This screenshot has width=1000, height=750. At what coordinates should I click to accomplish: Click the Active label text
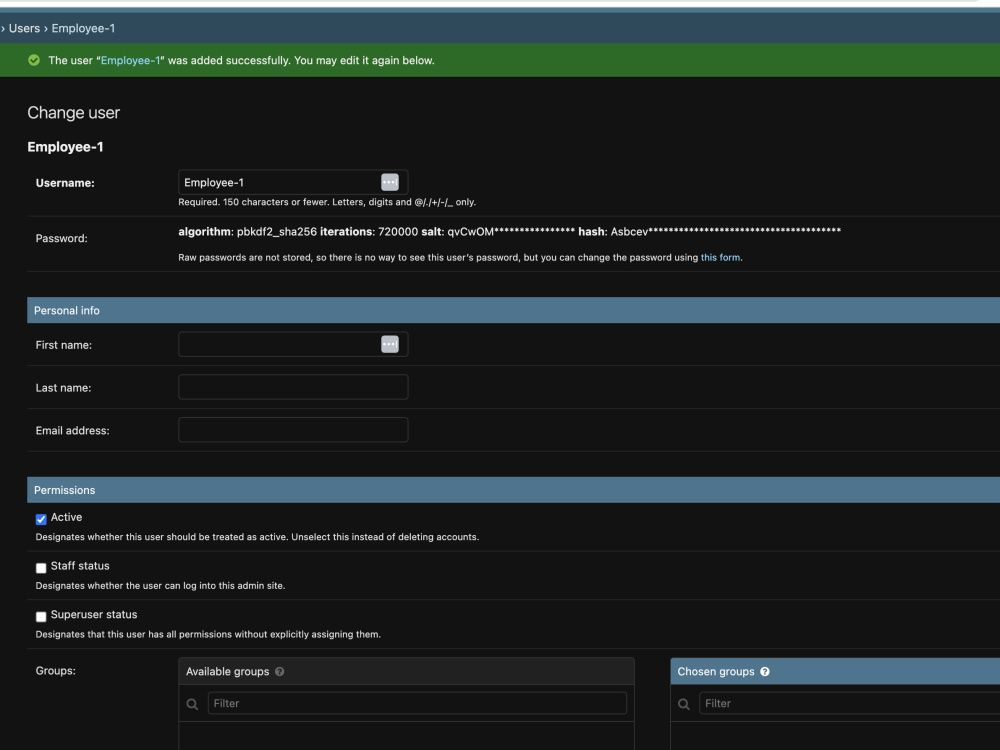(66, 517)
